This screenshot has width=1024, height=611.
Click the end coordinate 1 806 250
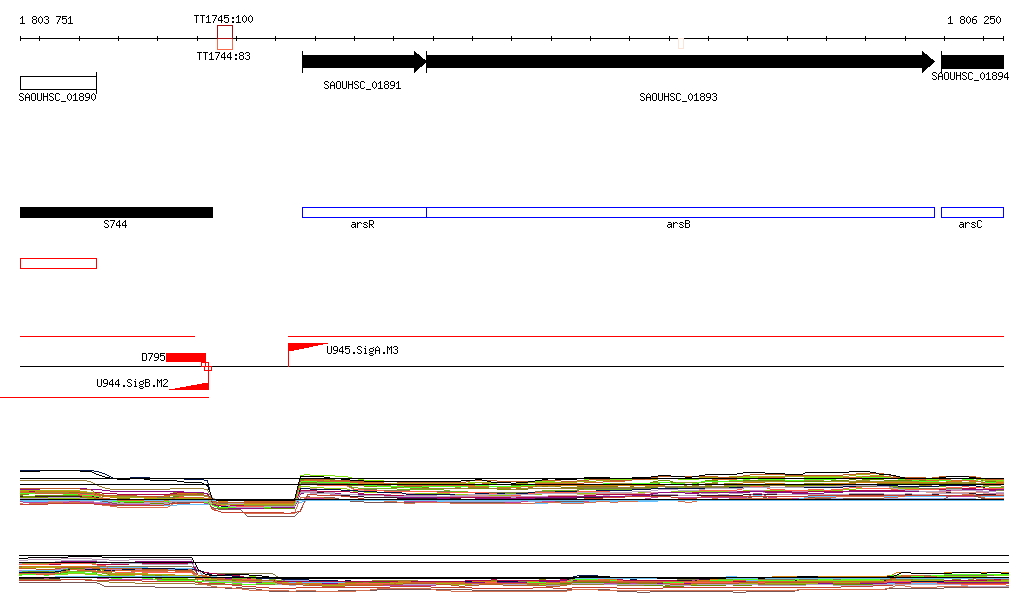click(974, 20)
